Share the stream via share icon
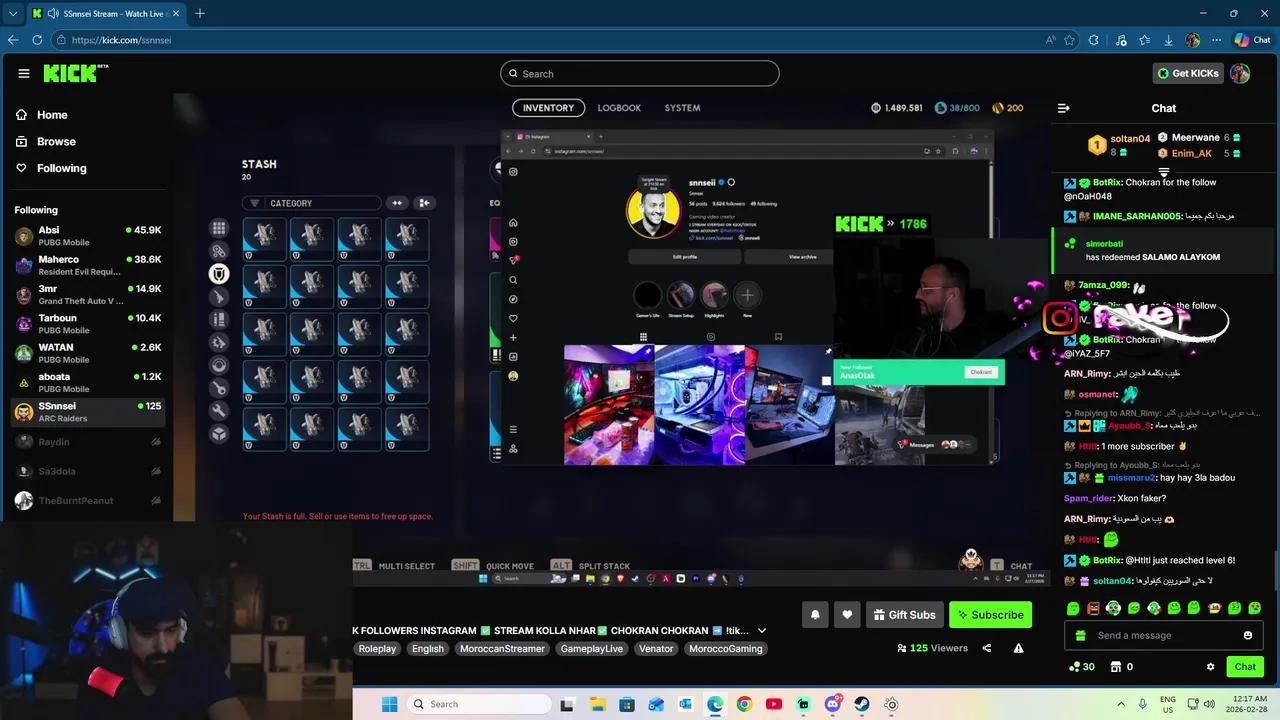The image size is (1280, 720). 987,648
